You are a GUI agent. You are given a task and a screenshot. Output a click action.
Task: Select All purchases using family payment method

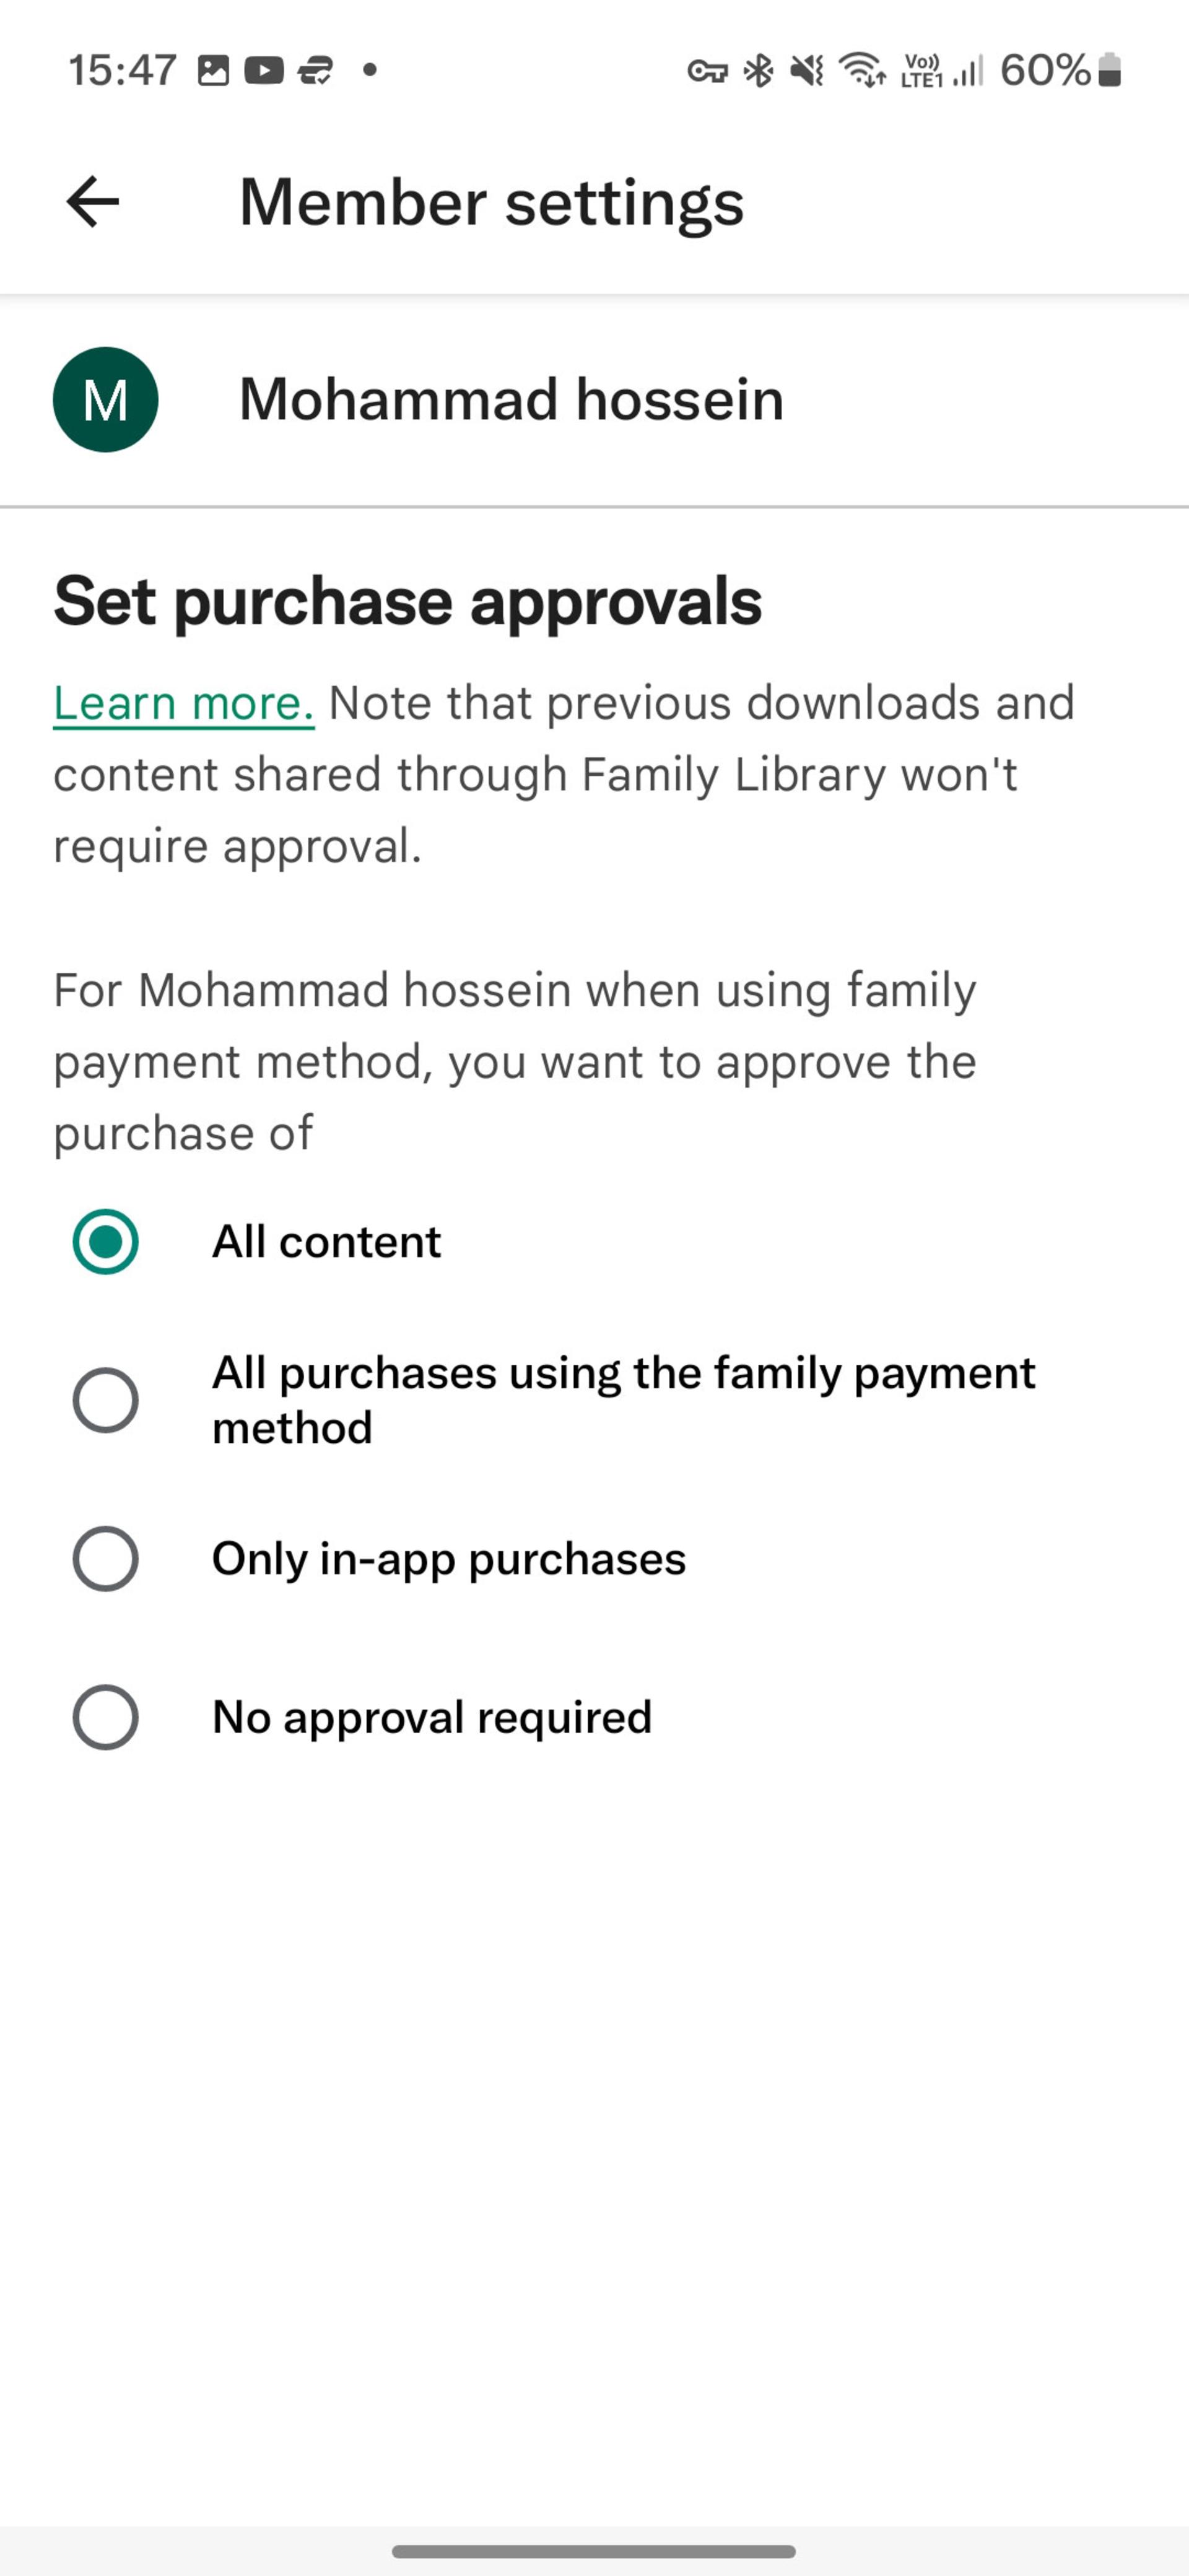(x=105, y=1400)
